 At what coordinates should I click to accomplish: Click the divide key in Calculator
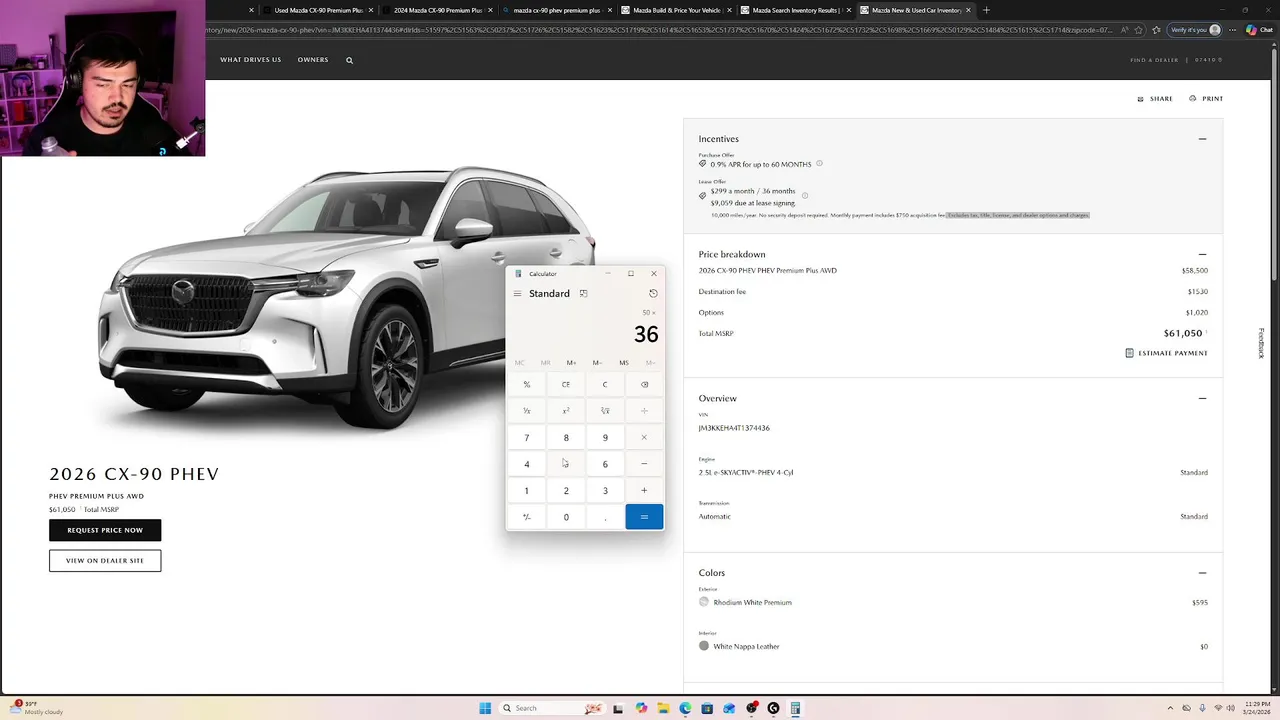(644, 411)
